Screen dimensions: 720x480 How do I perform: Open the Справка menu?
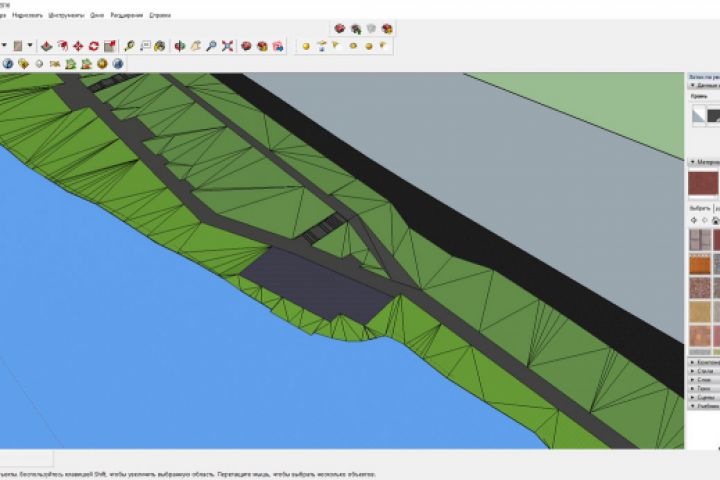[x=160, y=15]
